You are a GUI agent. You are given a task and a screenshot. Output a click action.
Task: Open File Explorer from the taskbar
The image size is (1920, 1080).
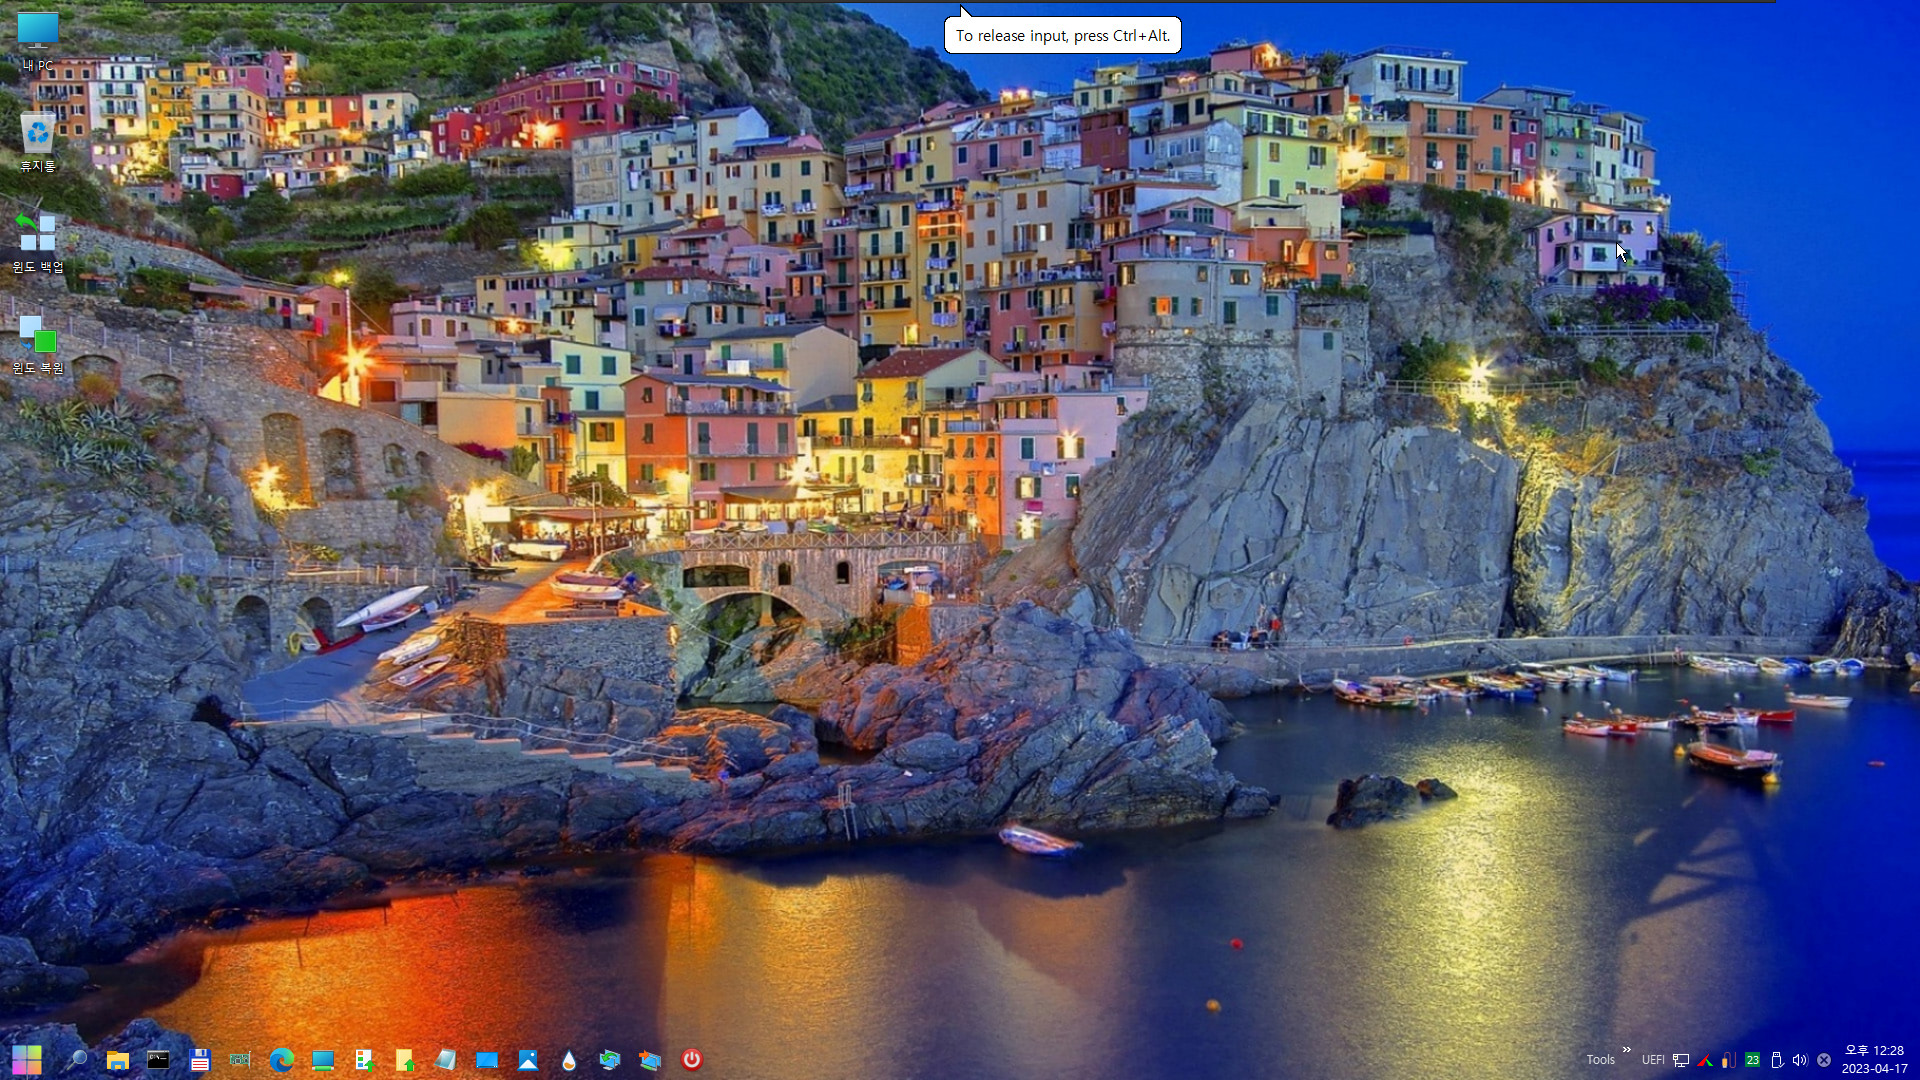118,1060
